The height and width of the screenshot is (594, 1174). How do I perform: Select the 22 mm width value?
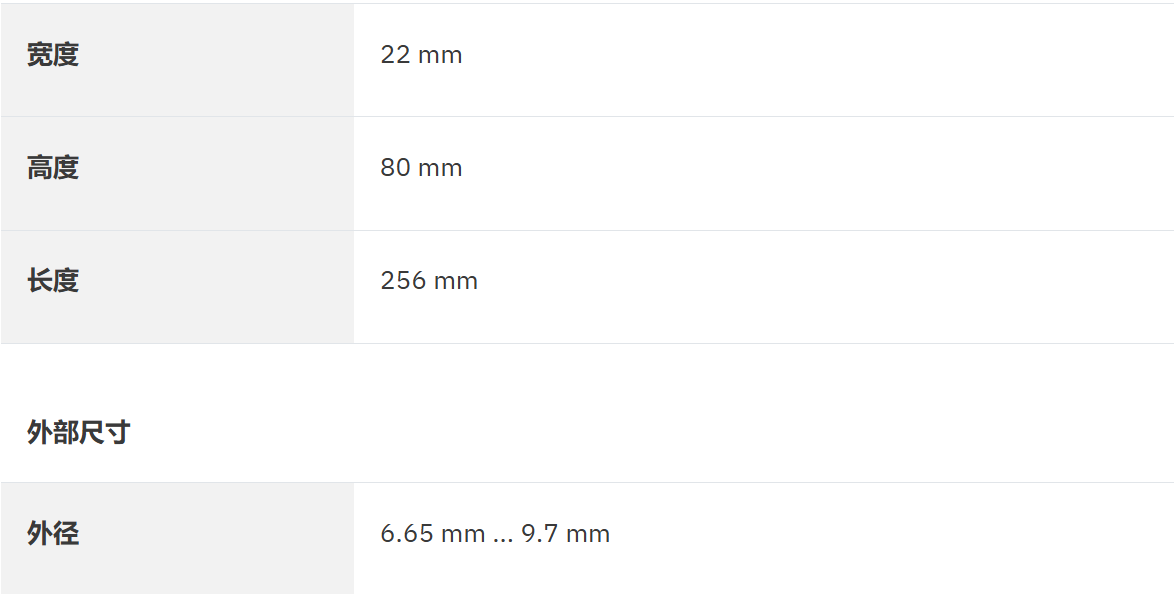point(421,55)
